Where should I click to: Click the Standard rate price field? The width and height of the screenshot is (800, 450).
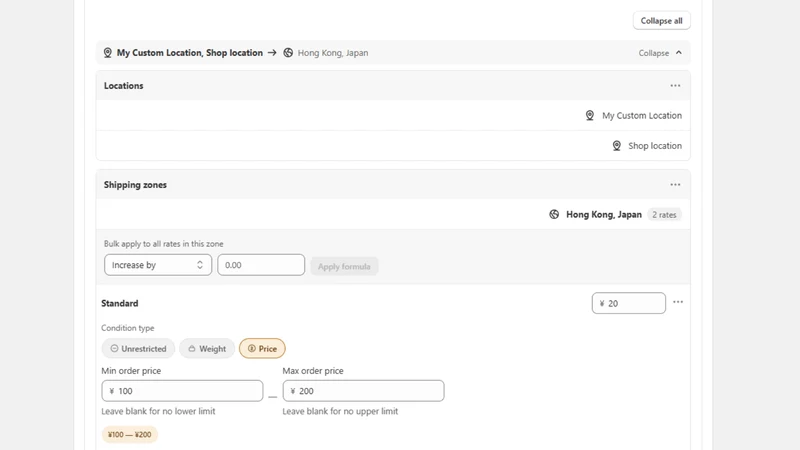click(629, 303)
